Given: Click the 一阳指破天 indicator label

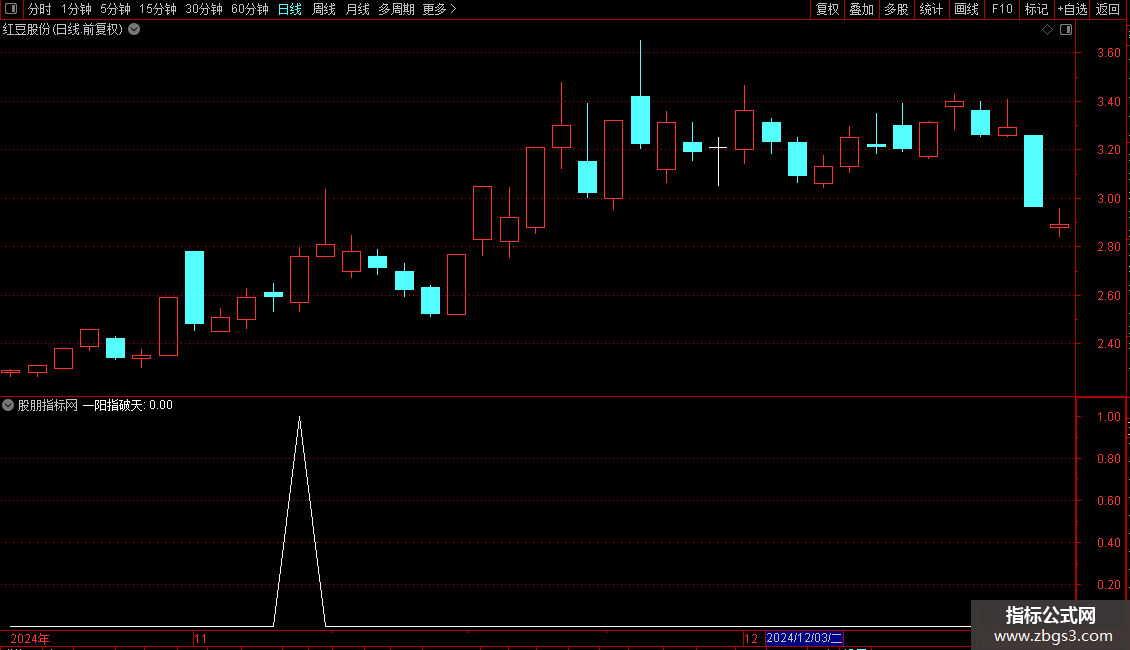Looking at the screenshot, I should click(112, 405).
